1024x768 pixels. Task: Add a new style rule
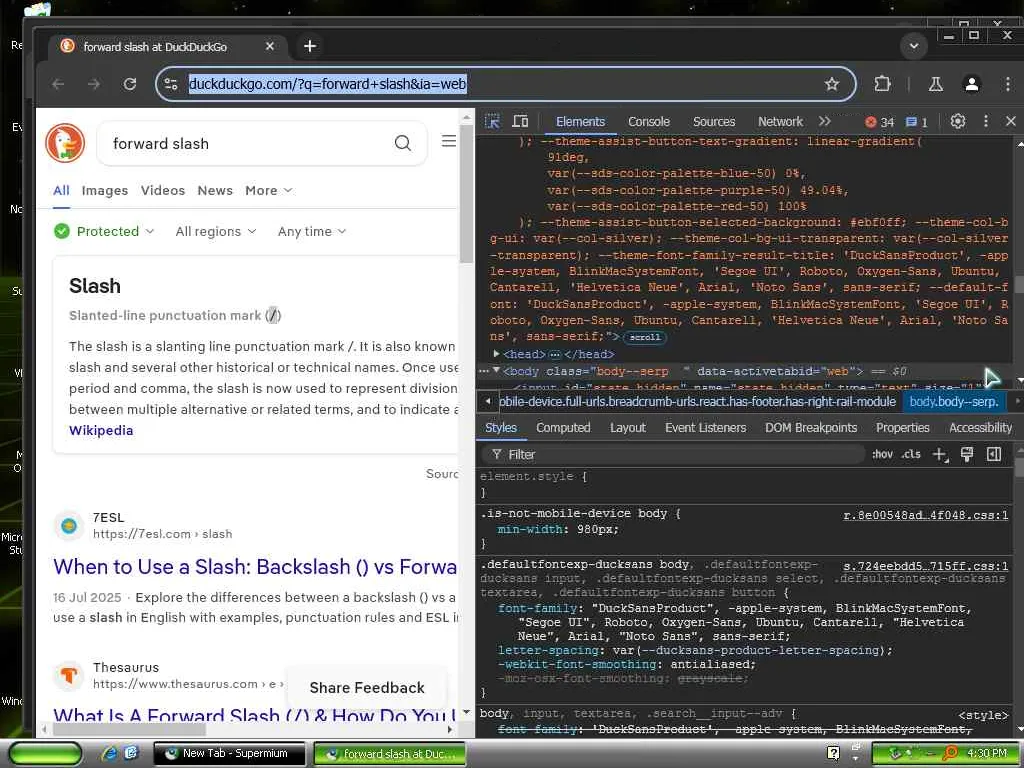[940, 455]
